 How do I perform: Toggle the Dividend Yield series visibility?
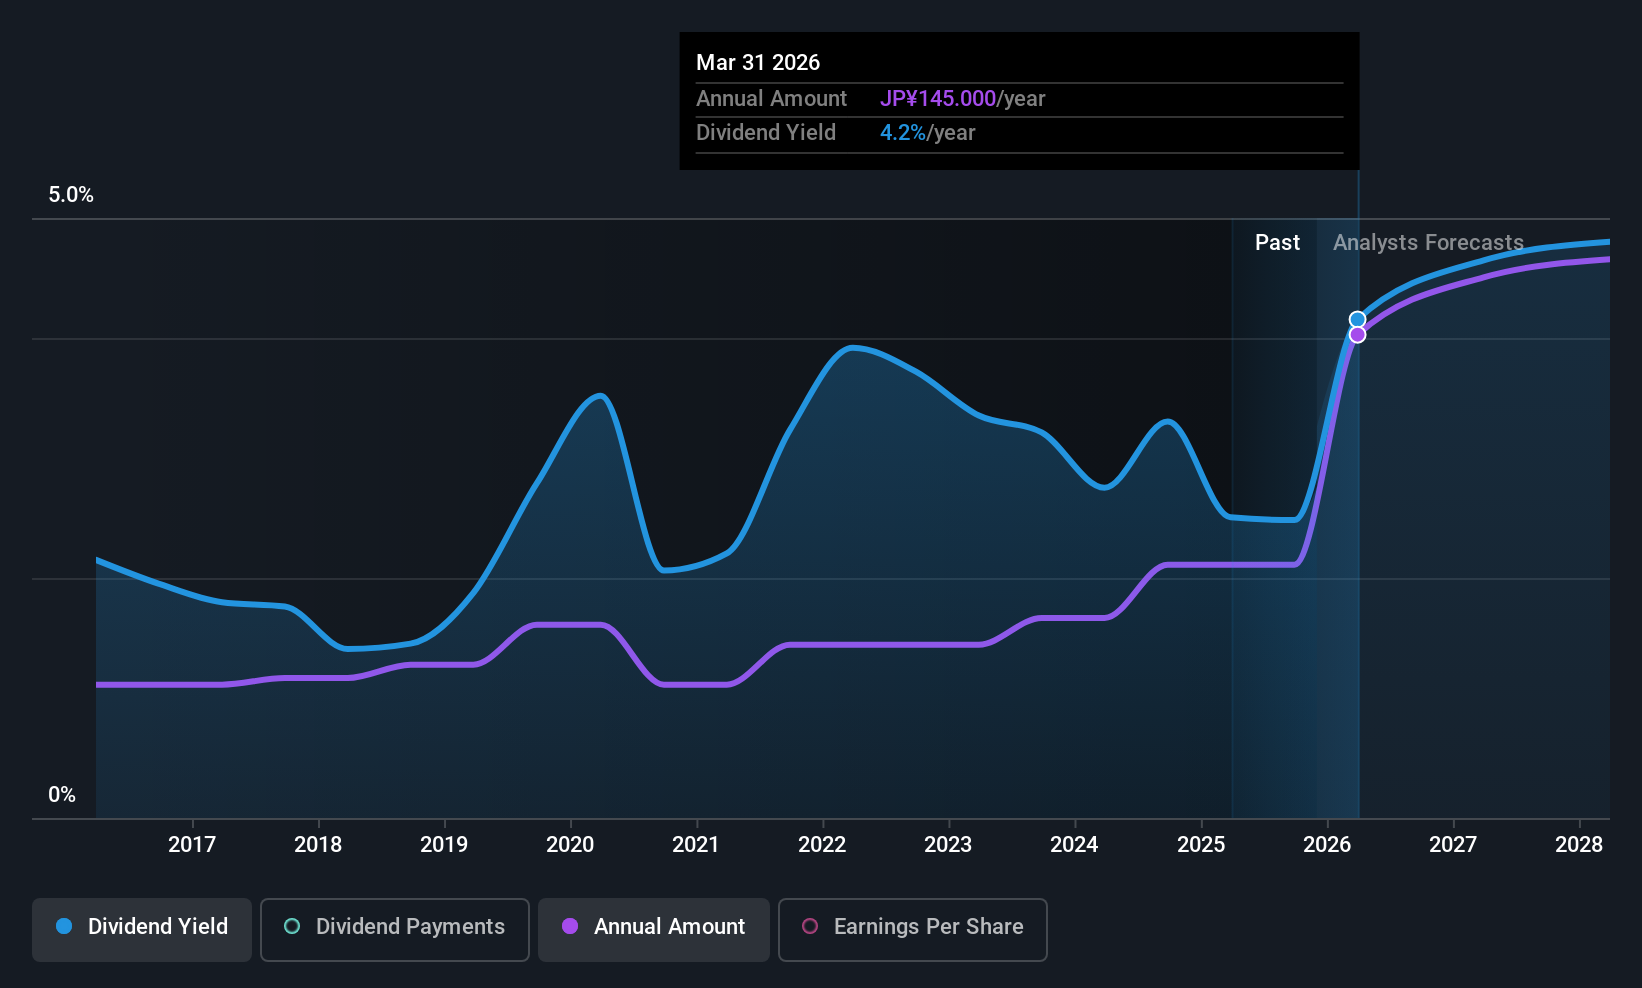(x=141, y=928)
